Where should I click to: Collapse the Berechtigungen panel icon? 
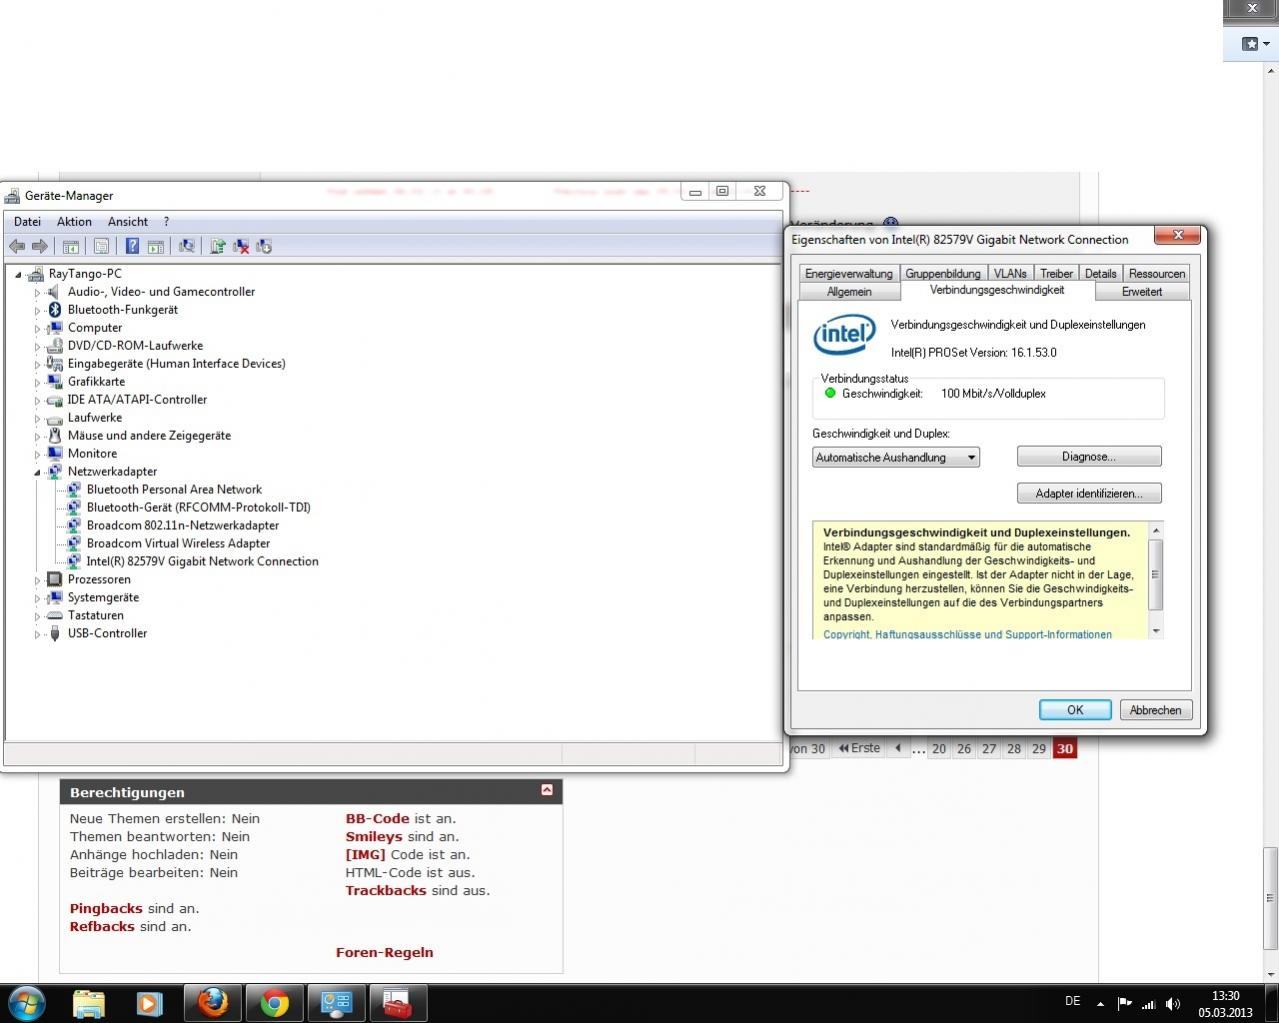pyautogui.click(x=547, y=790)
